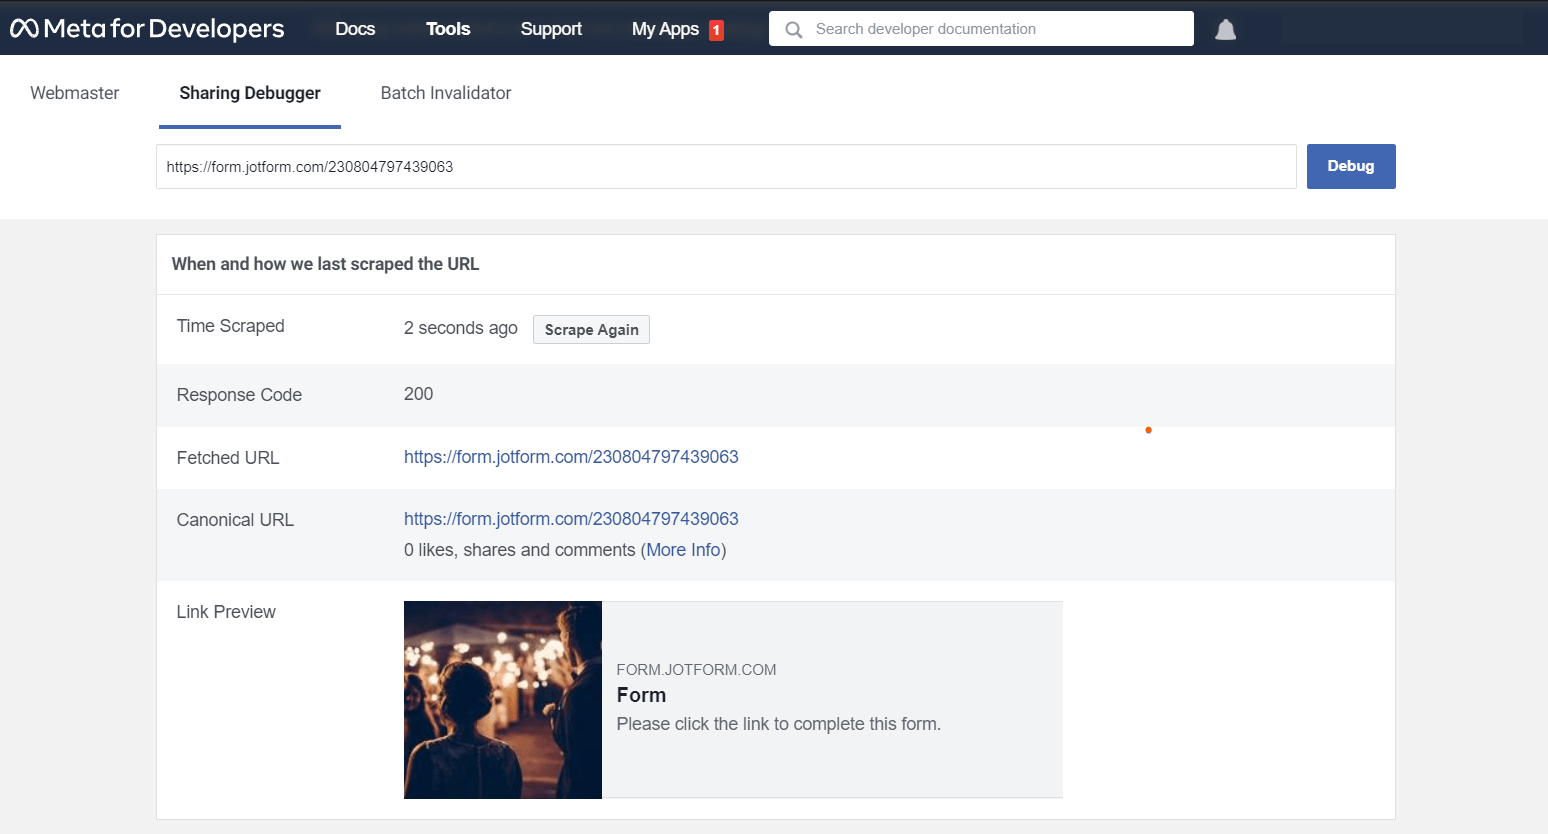Click the link preview thumbnail image

pyautogui.click(x=503, y=700)
